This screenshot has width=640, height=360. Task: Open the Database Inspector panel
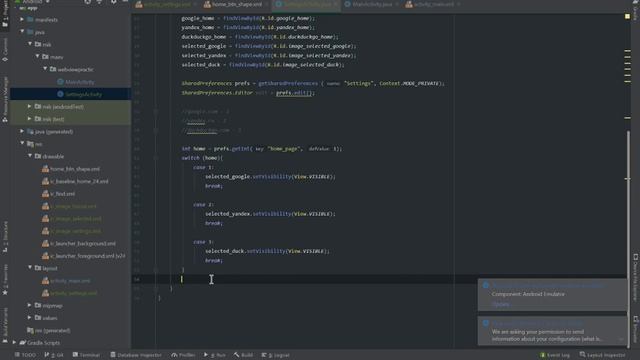[136, 355]
